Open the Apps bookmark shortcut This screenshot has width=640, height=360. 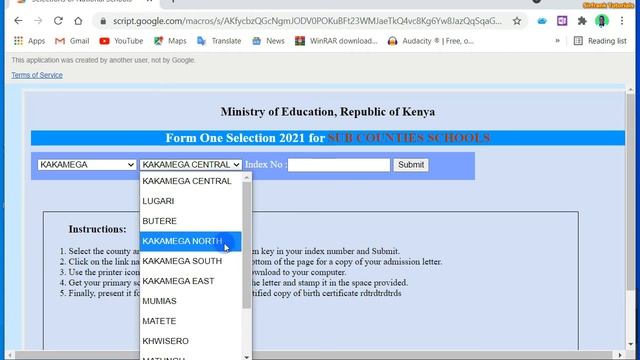[x=29, y=41]
